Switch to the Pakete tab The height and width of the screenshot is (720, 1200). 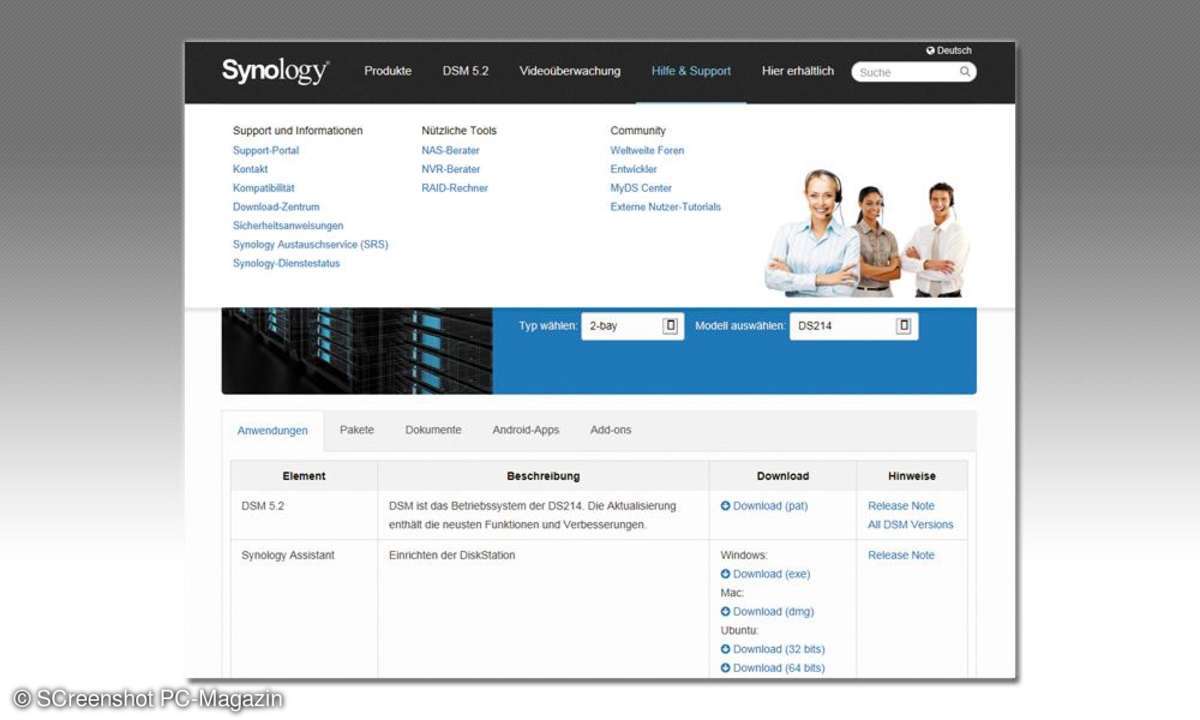(357, 430)
